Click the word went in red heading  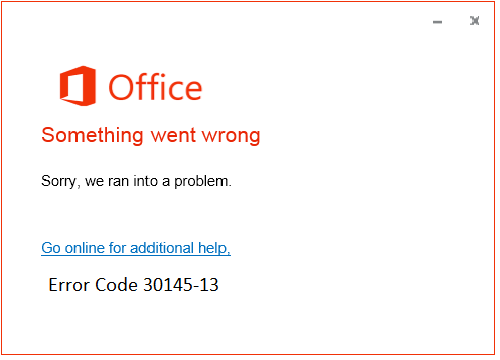tap(173, 136)
